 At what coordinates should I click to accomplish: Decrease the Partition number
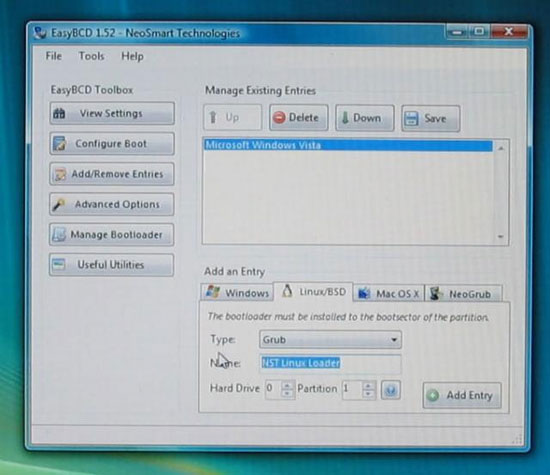[x=368, y=394]
